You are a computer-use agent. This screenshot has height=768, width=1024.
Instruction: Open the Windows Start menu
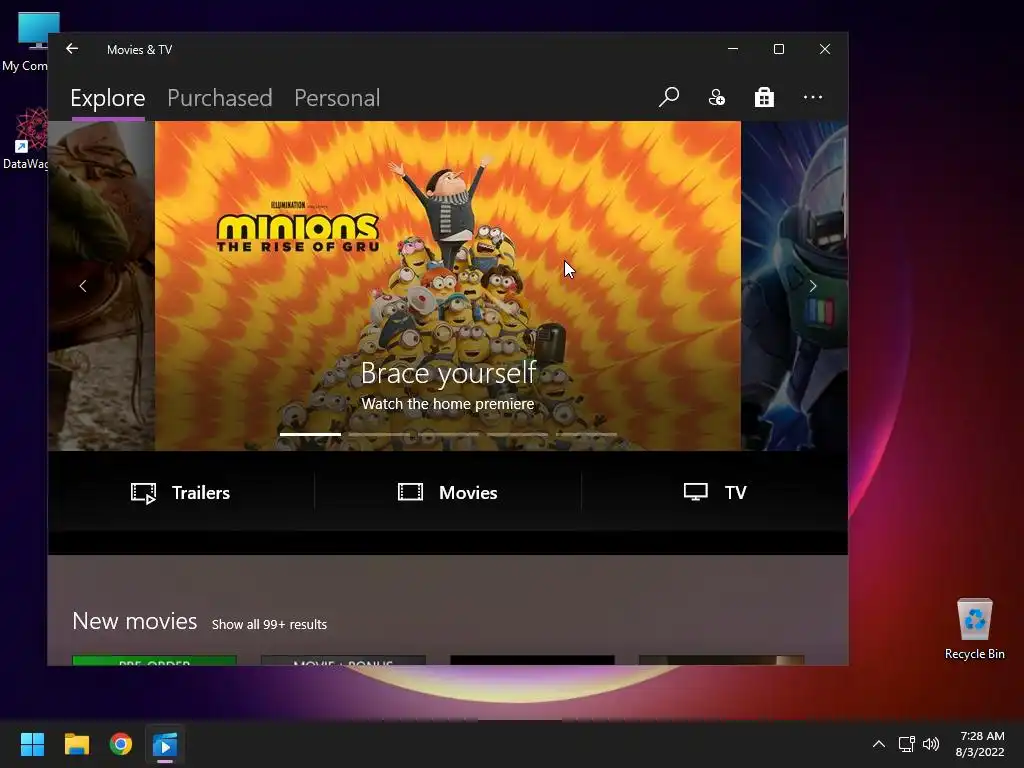pyautogui.click(x=32, y=744)
